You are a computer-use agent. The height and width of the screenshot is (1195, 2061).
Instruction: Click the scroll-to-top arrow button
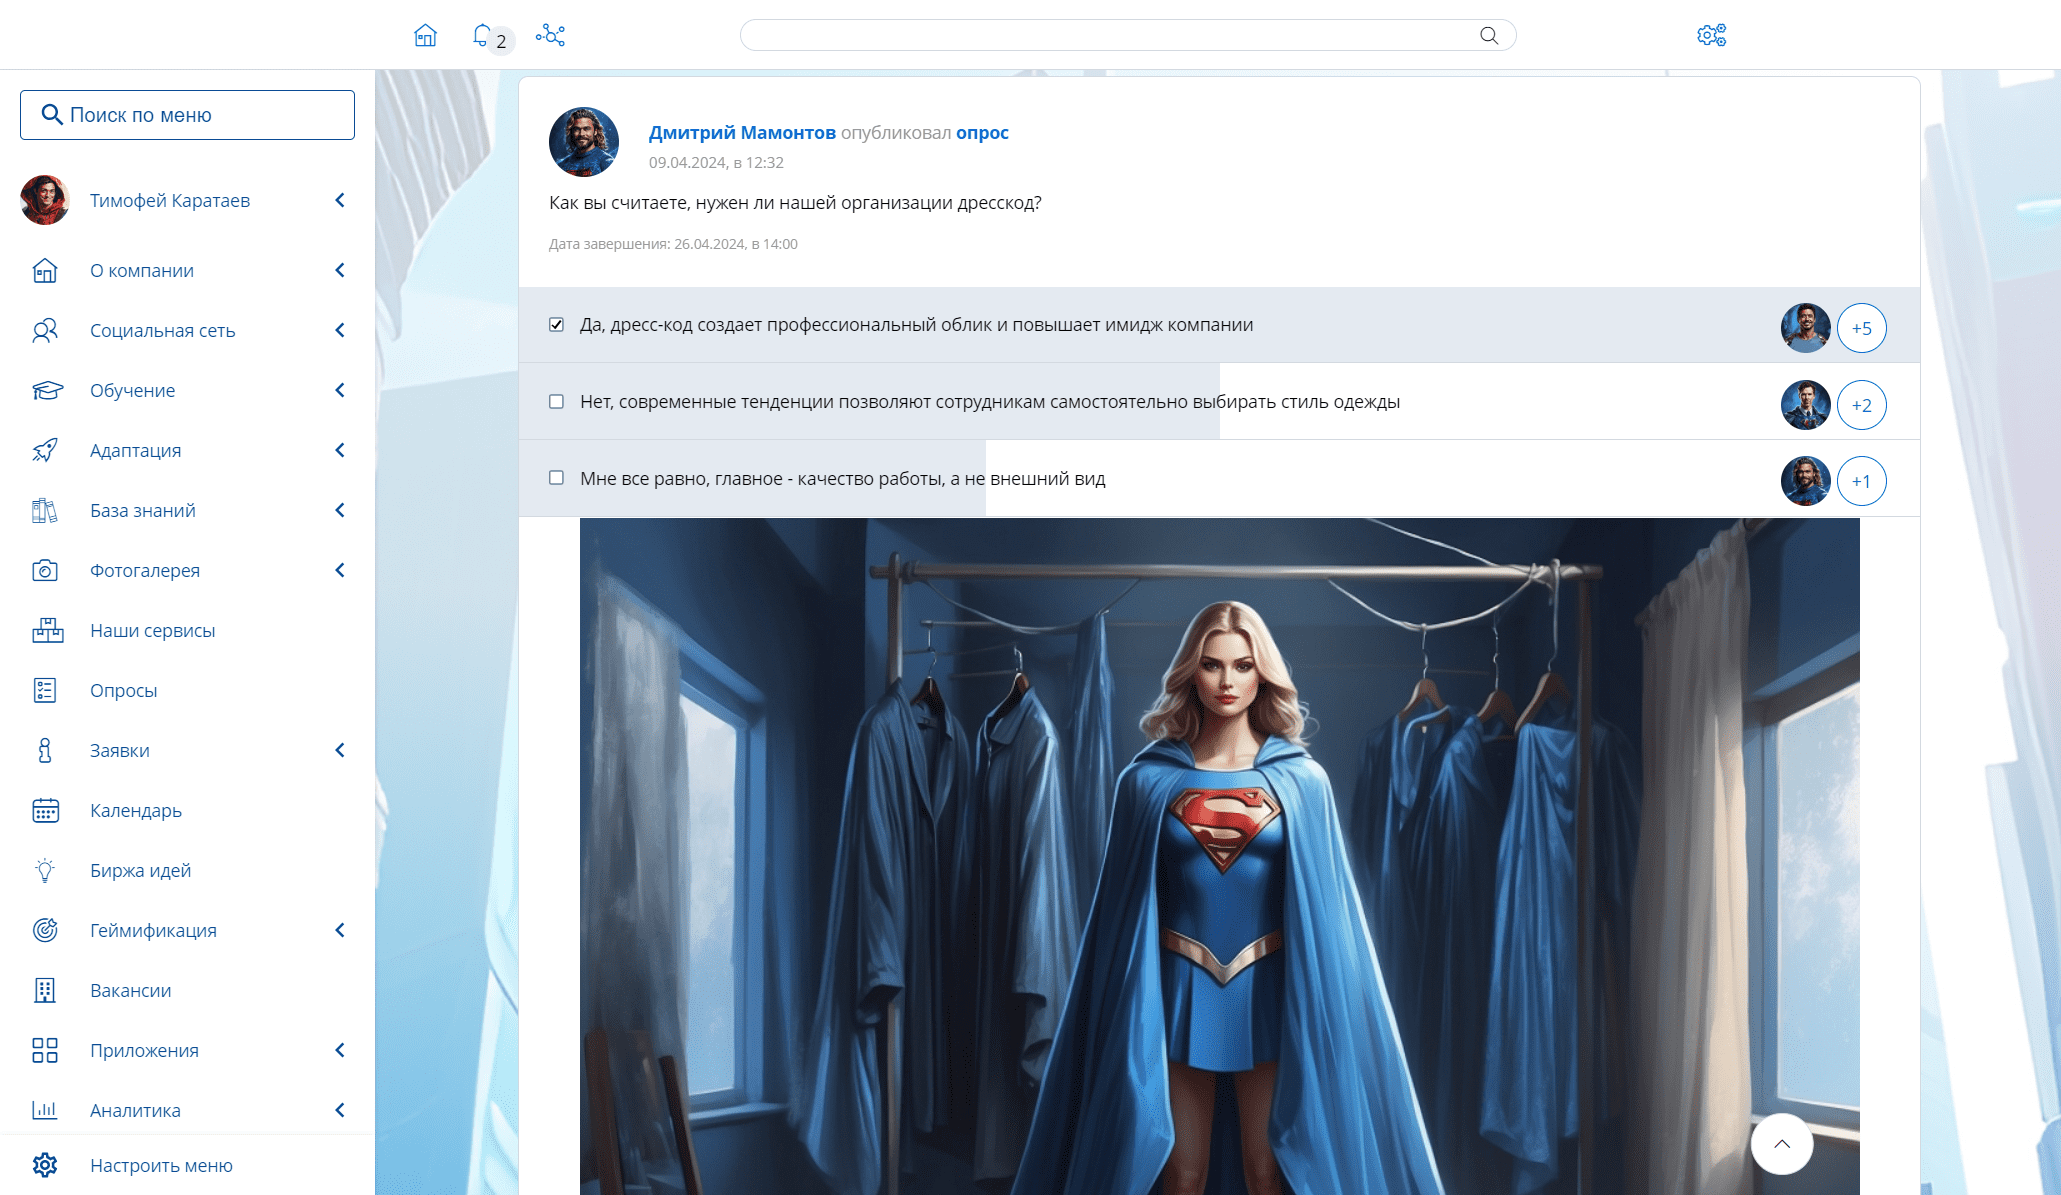click(x=1782, y=1144)
